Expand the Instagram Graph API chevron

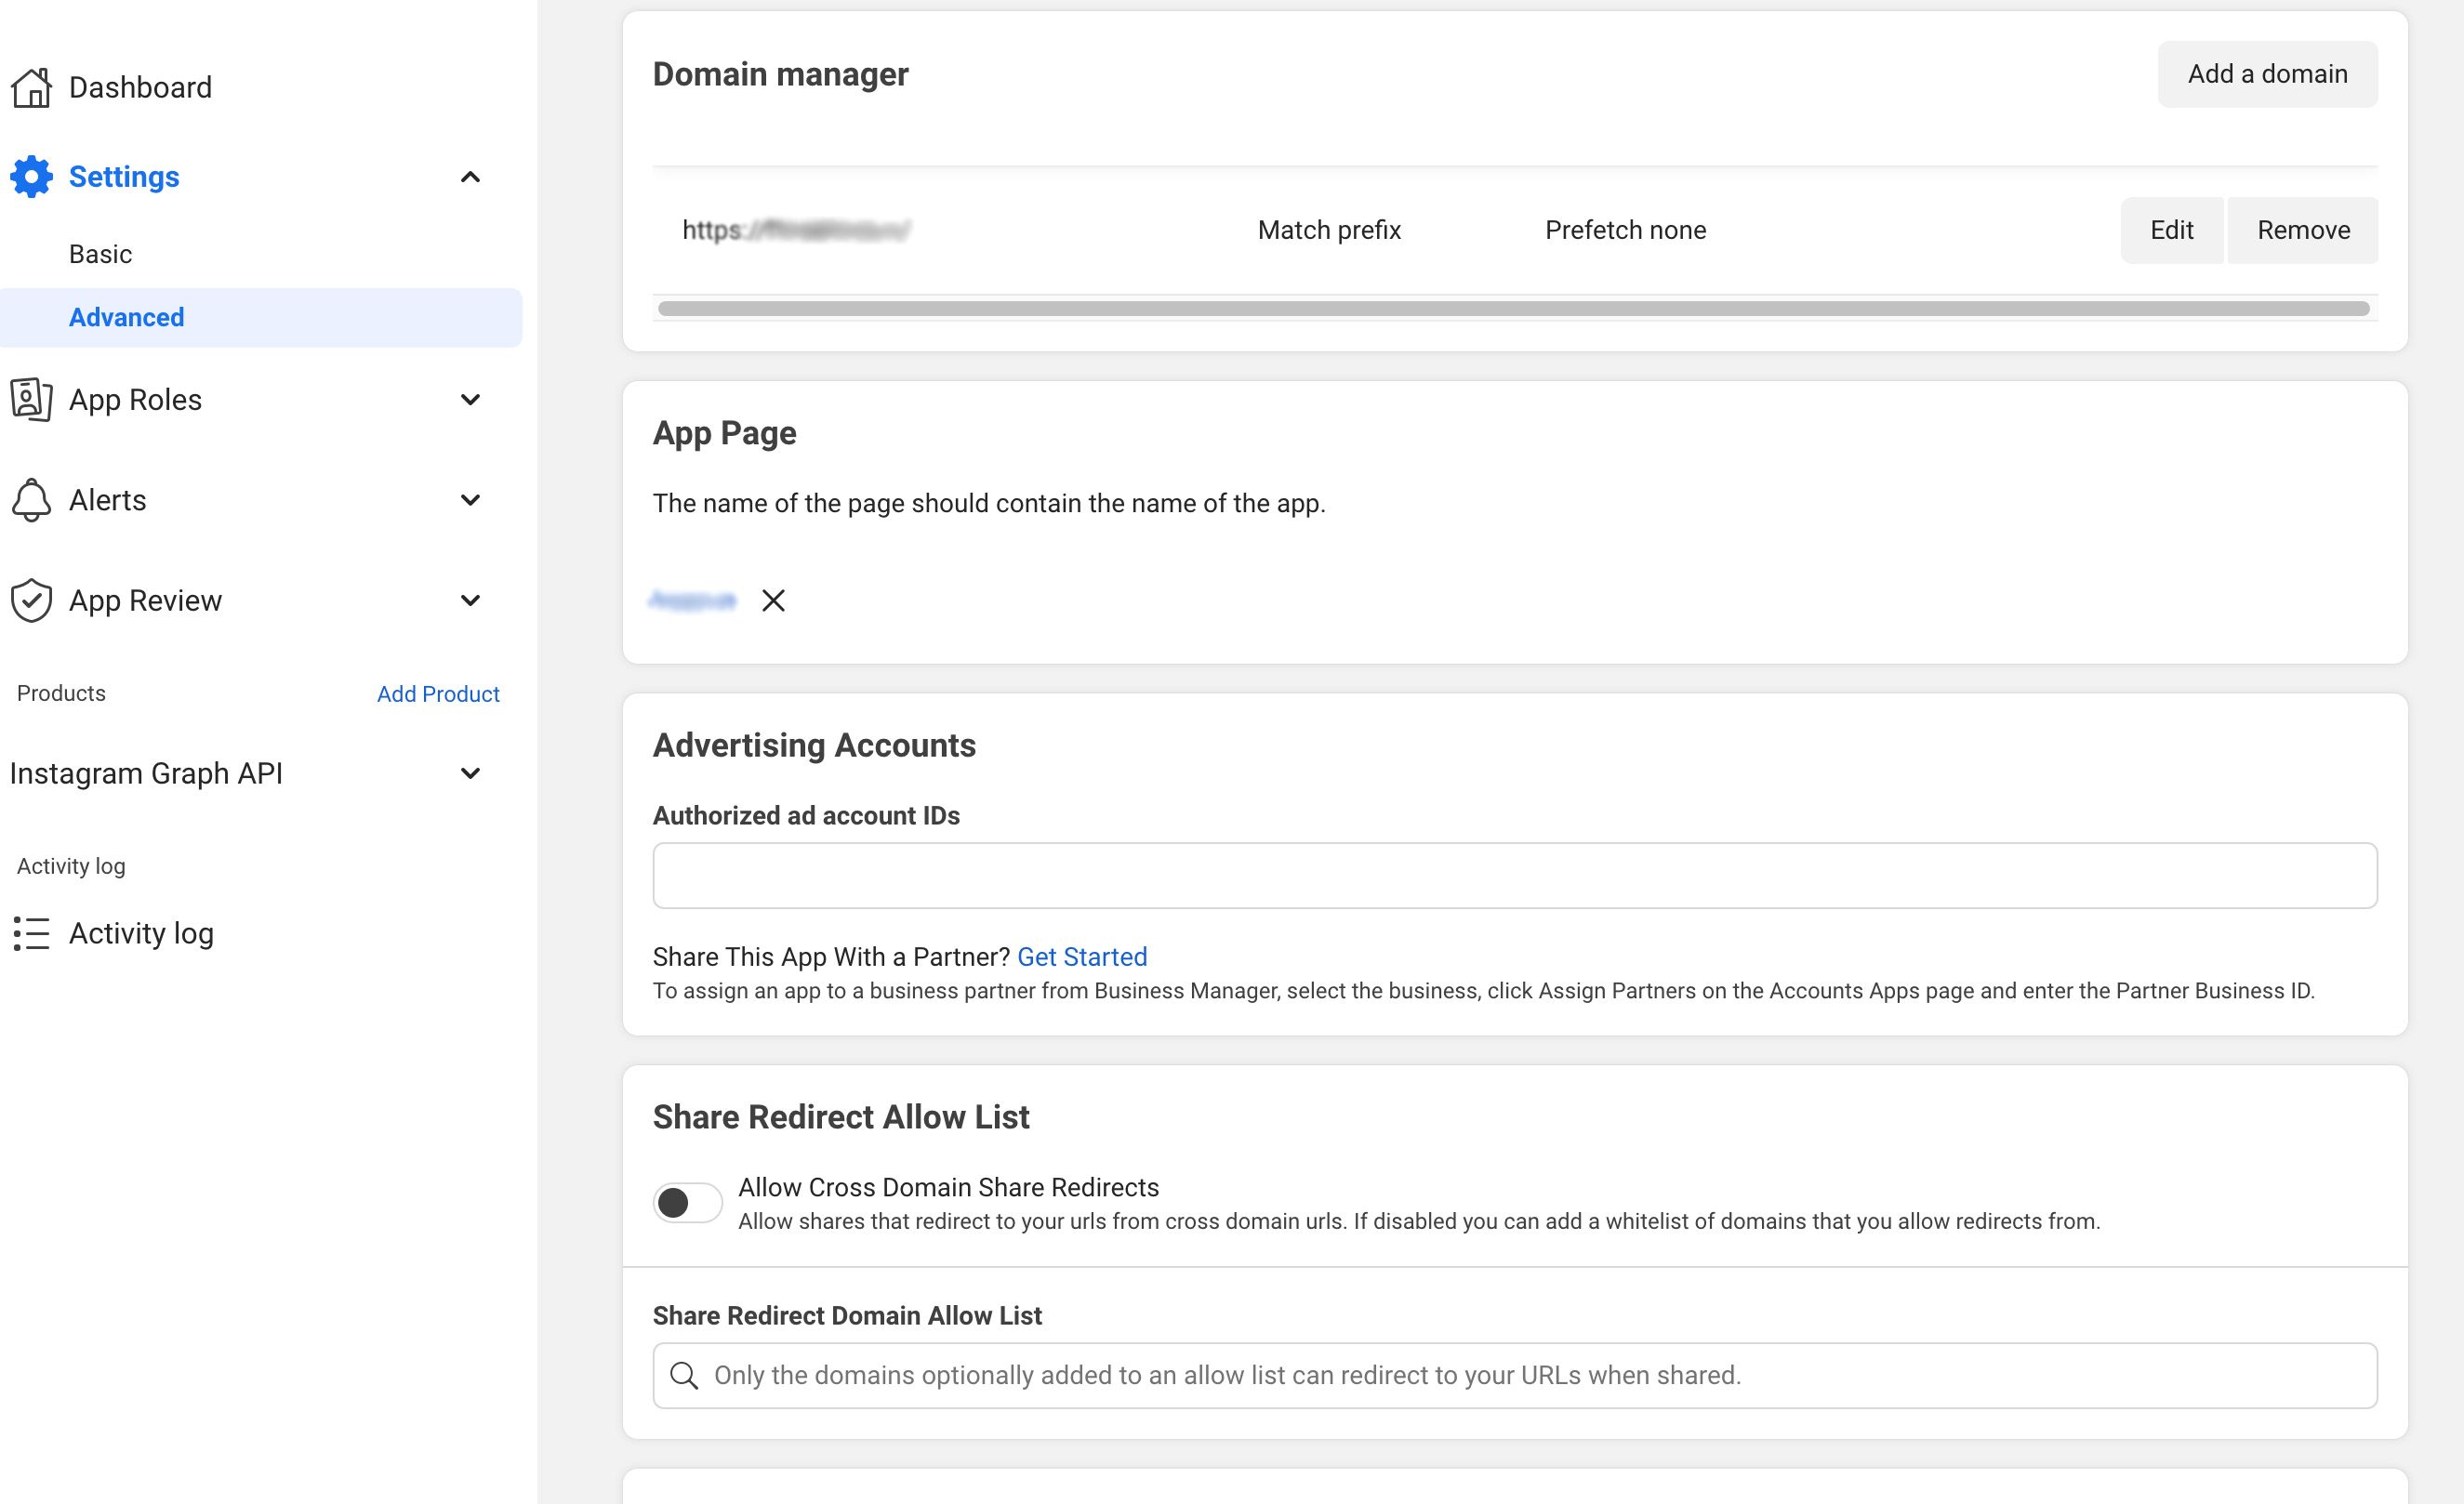pyautogui.click(x=470, y=774)
